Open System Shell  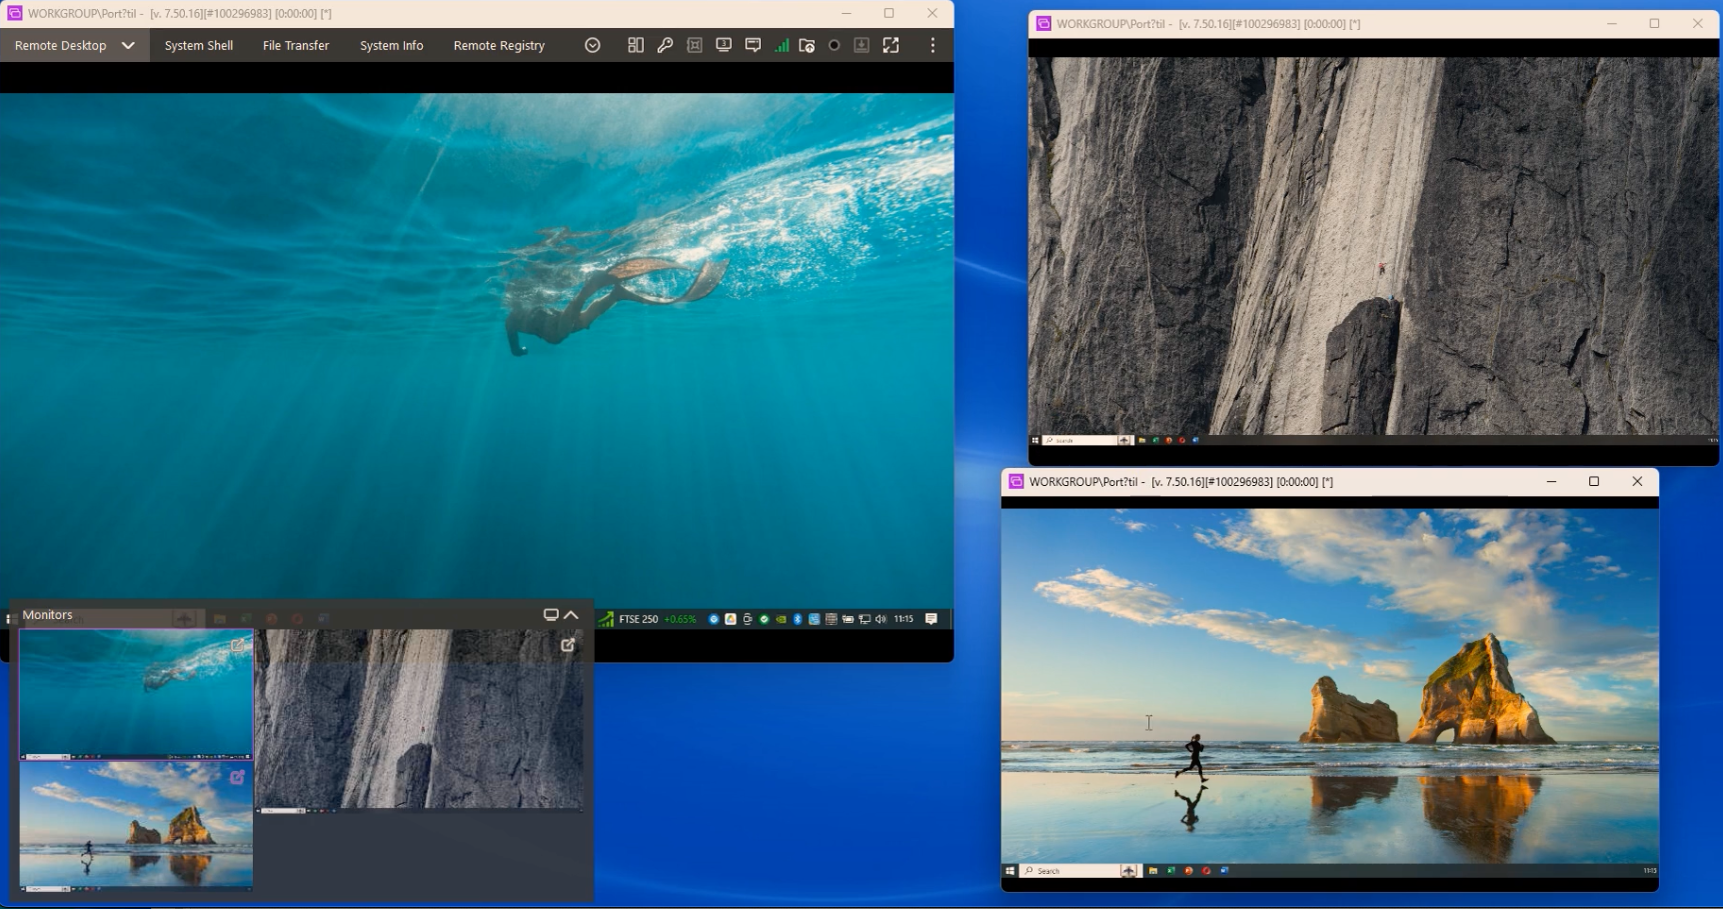click(x=198, y=45)
